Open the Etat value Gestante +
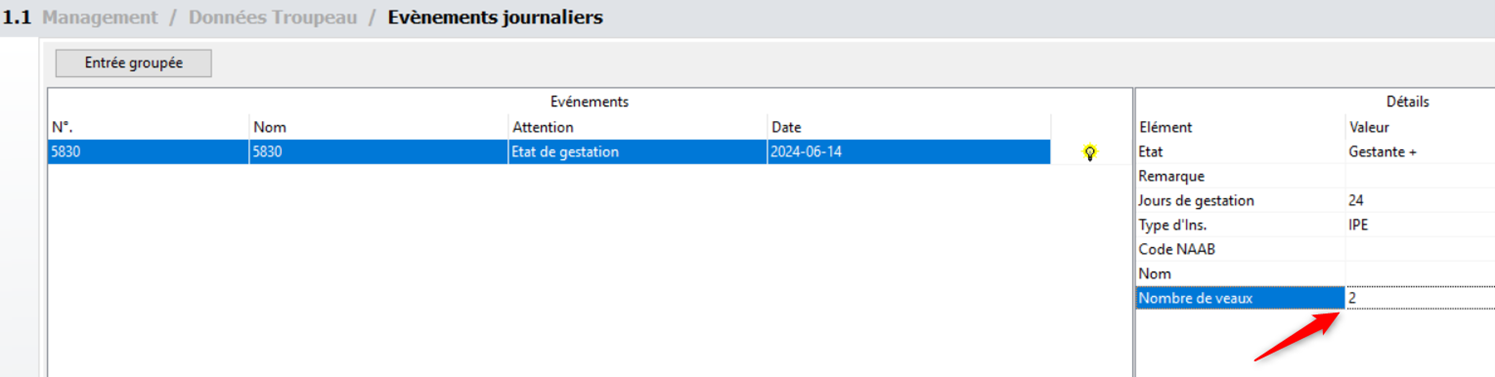 coord(1420,152)
